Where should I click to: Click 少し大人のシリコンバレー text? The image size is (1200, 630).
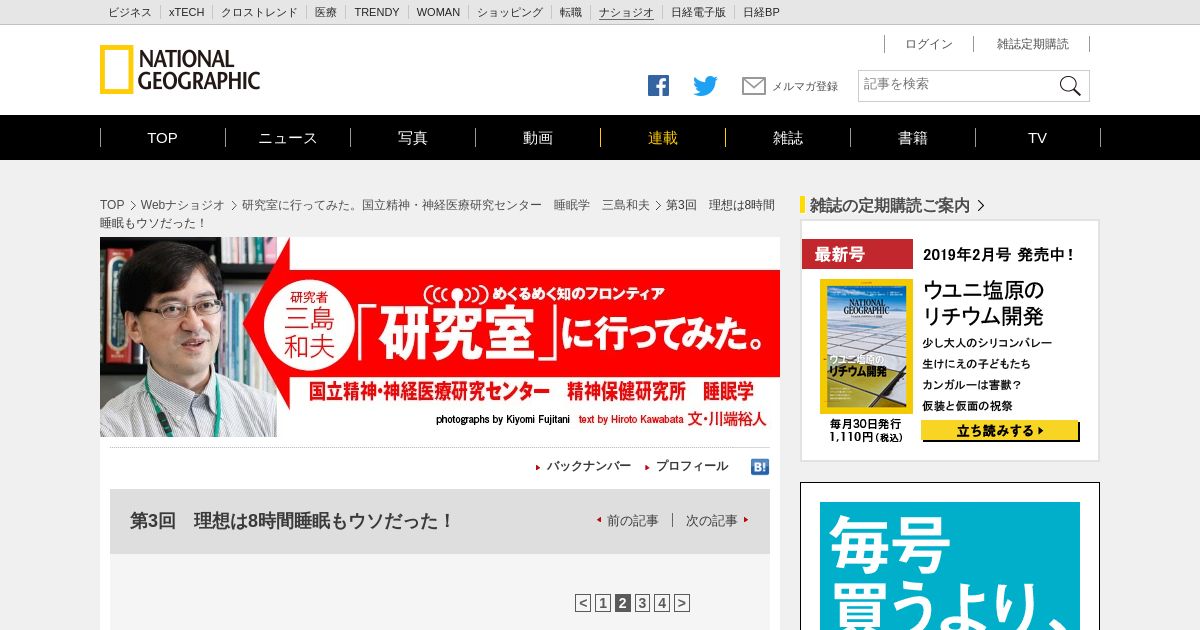987,343
